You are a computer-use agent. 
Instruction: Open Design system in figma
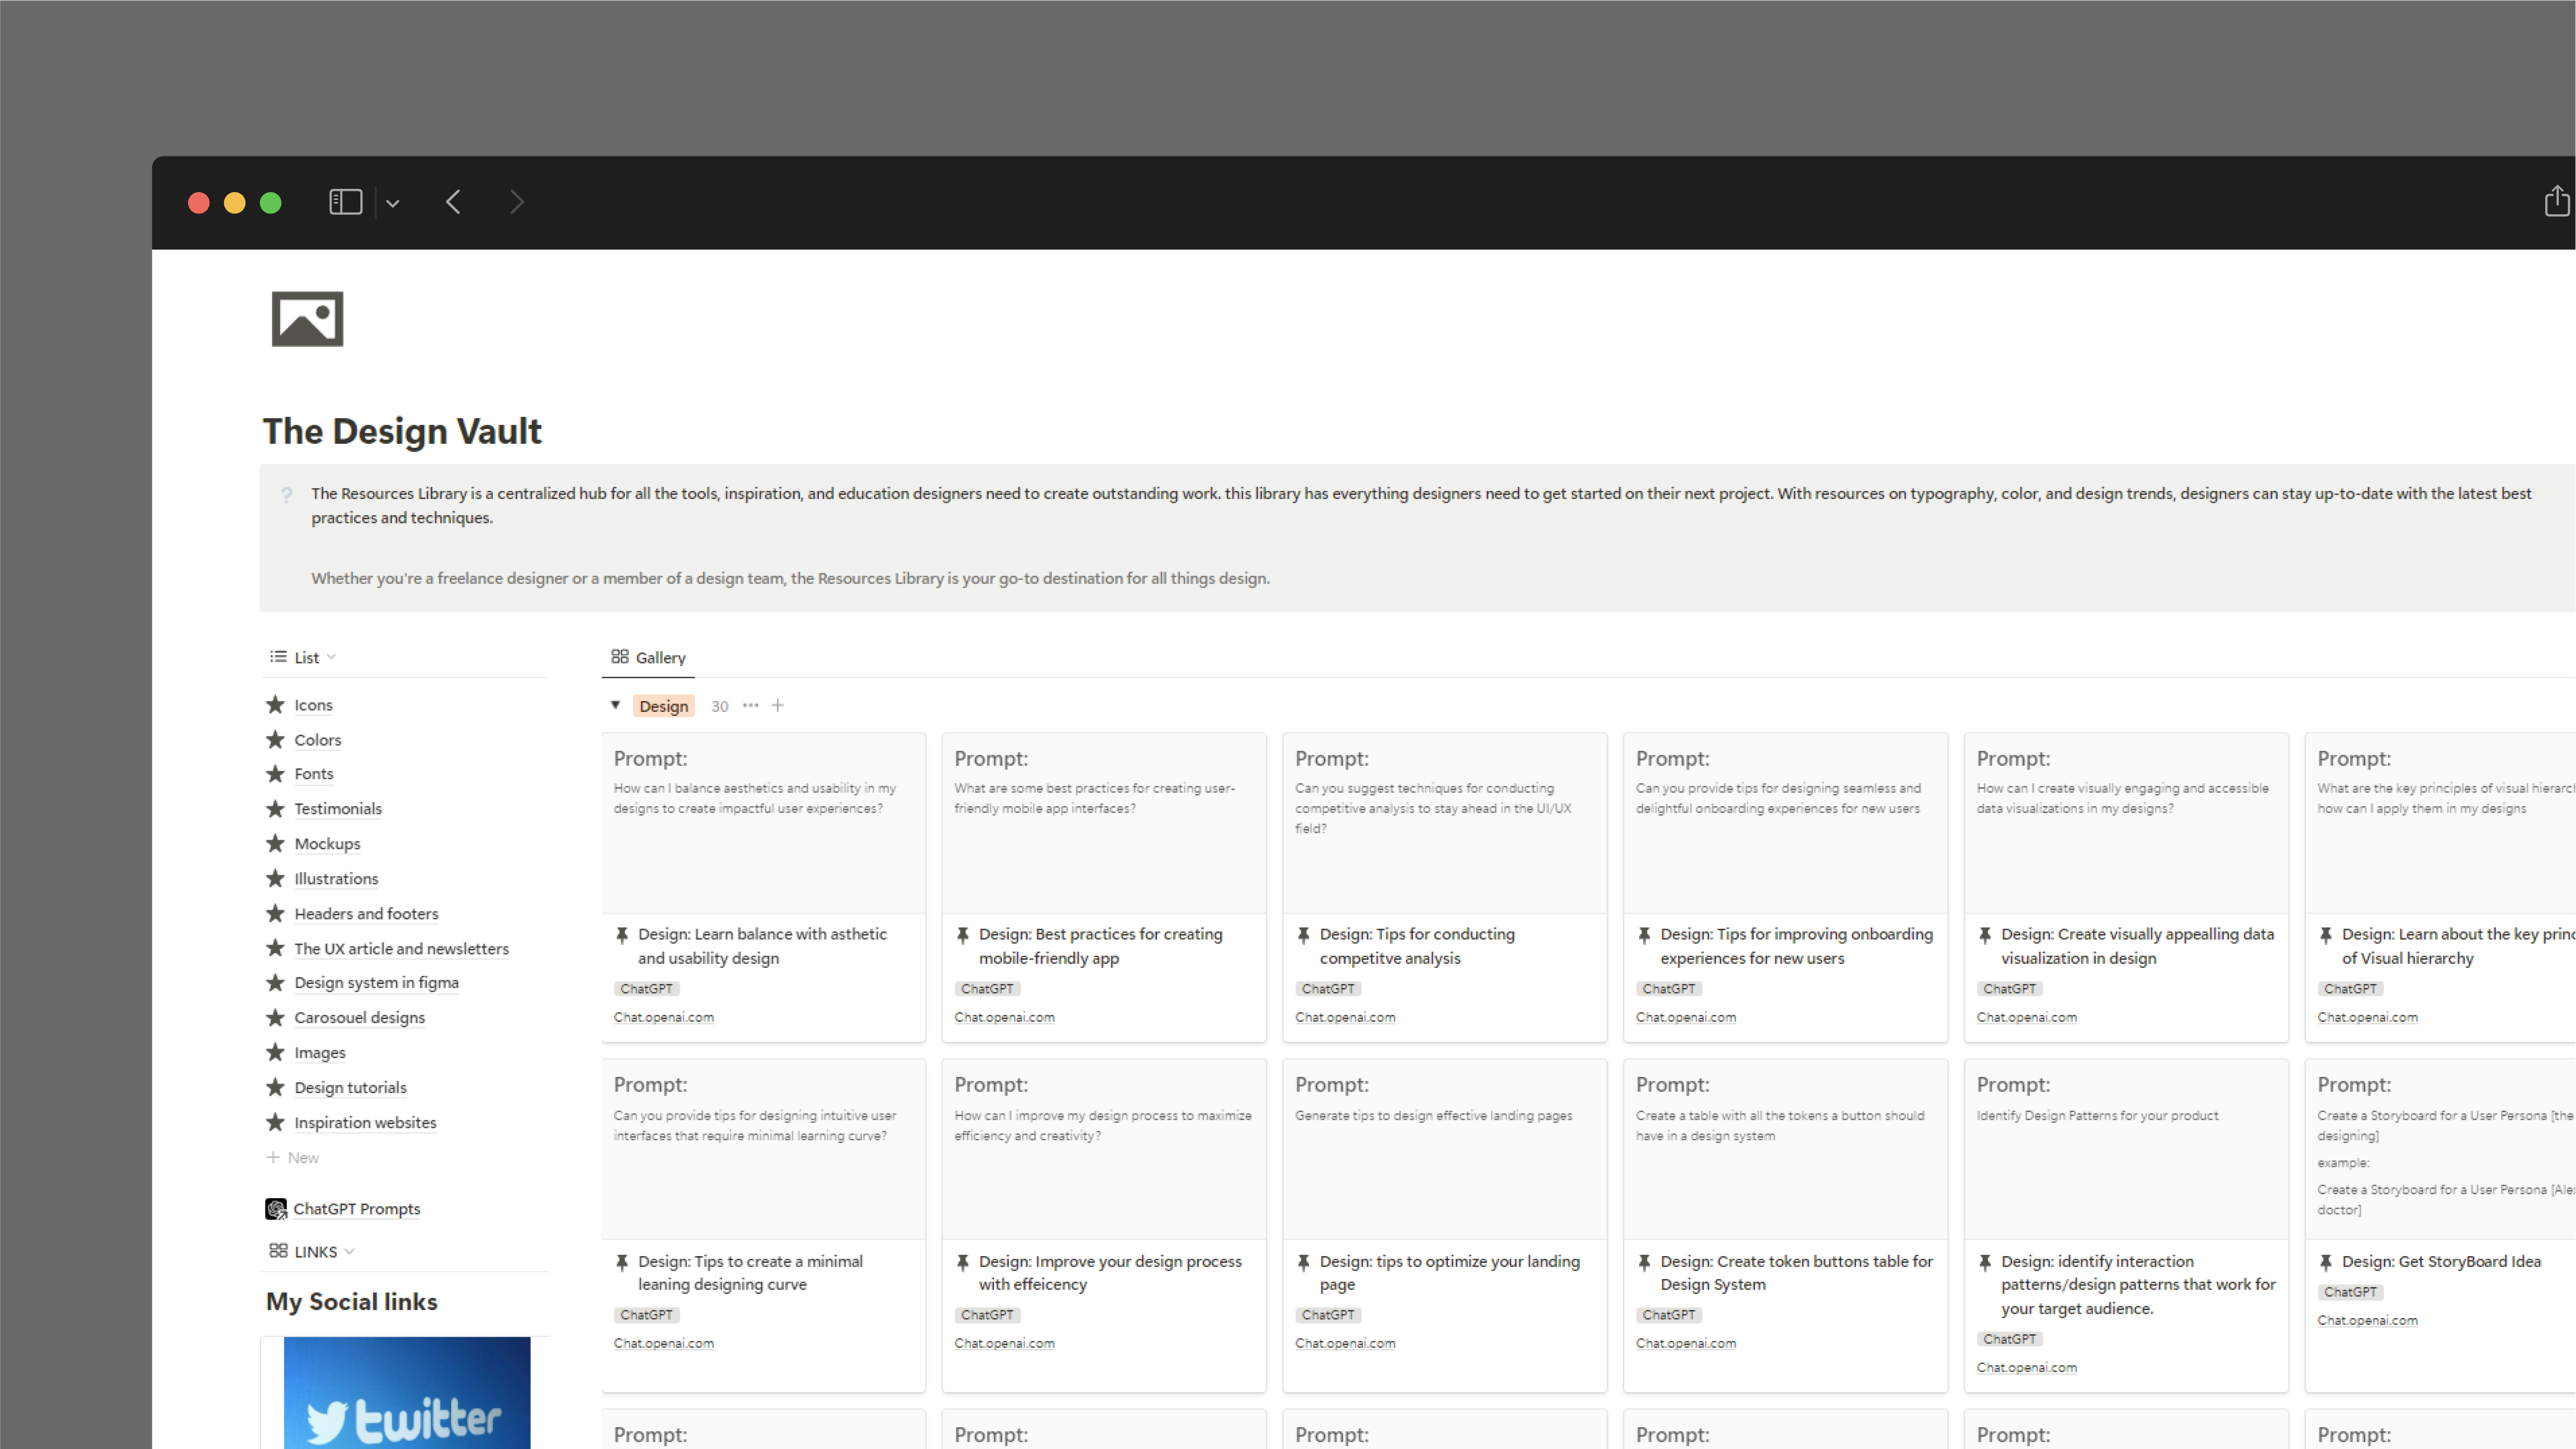[376, 983]
